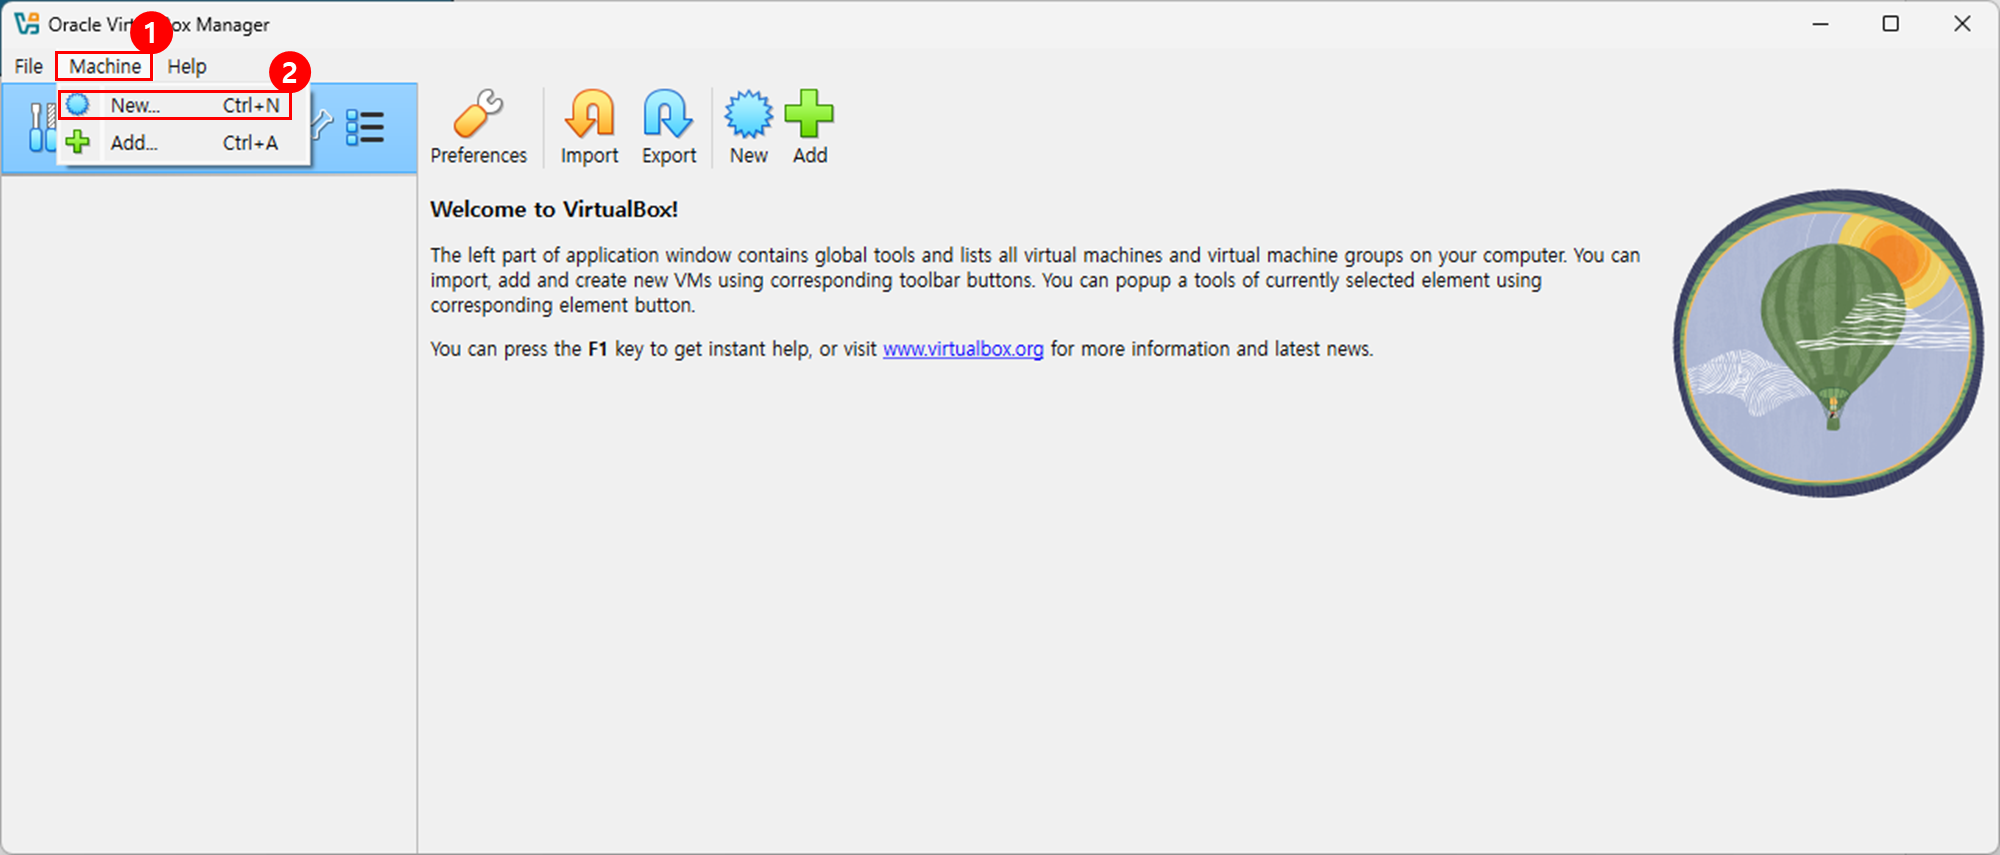
Task: Click the blue New machine toolbar icon
Action: coord(748,127)
